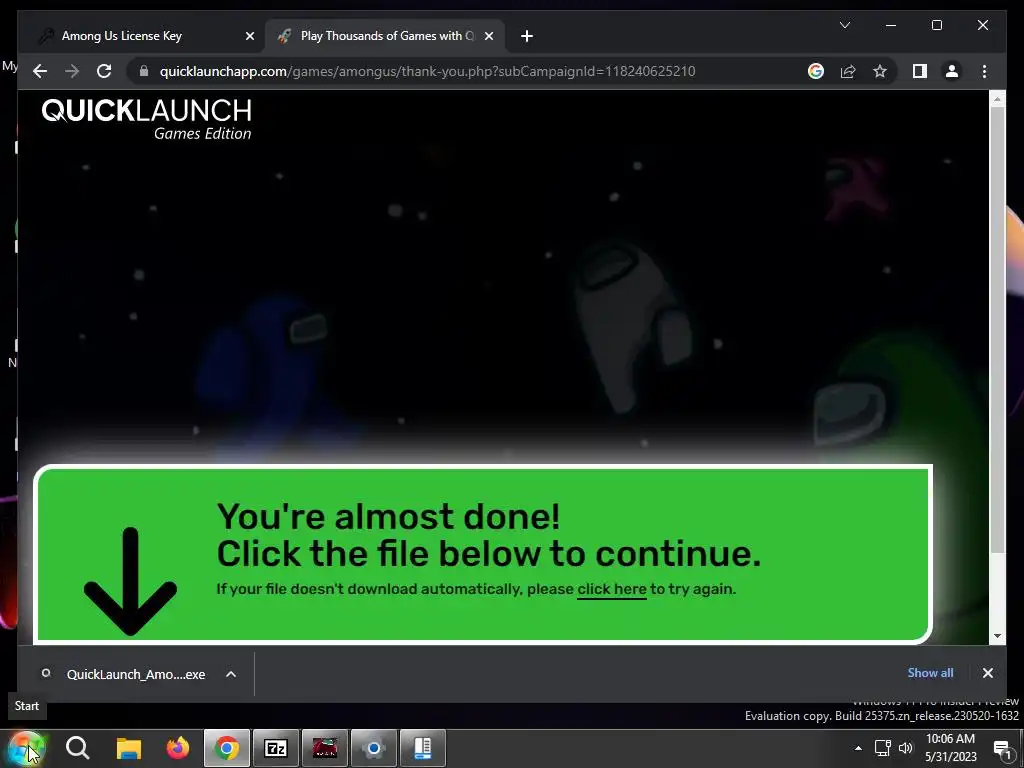Click the forward navigation arrow
Screen dimensions: 1024x768
pyautogui.click(x=72, y=71)
